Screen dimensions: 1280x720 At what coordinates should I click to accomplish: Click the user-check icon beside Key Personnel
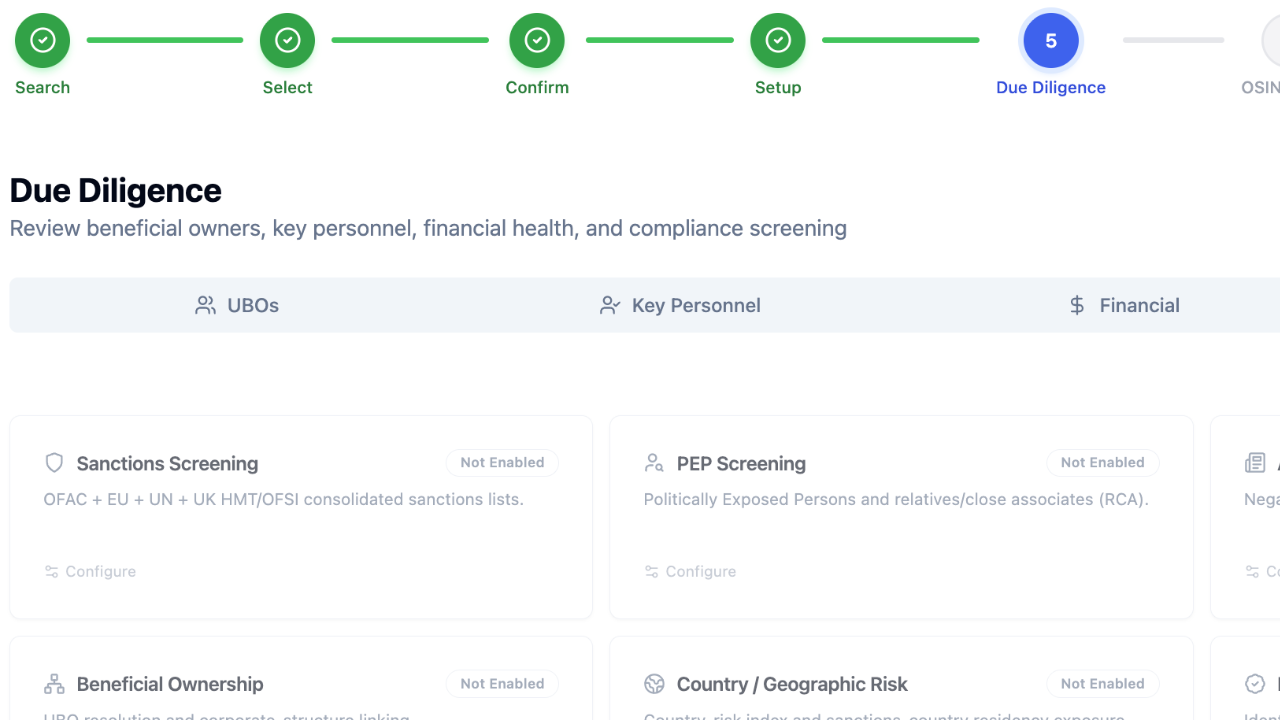pos(610,305)
